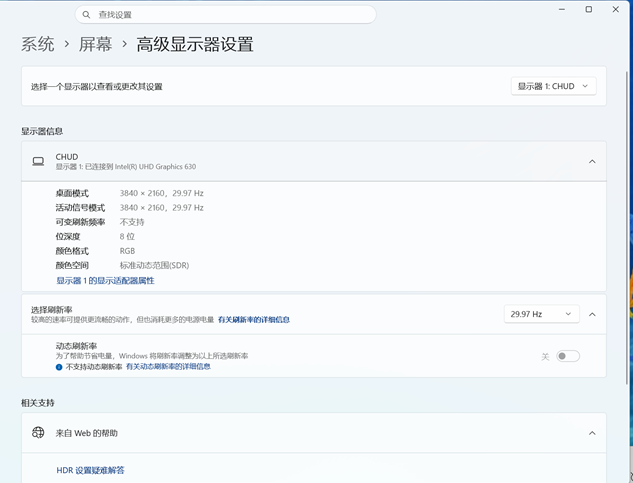This screenshot has height=483, width=633.
Task: Click the globe icon for 来自 Web 的帮助
Action: point(38,433)
